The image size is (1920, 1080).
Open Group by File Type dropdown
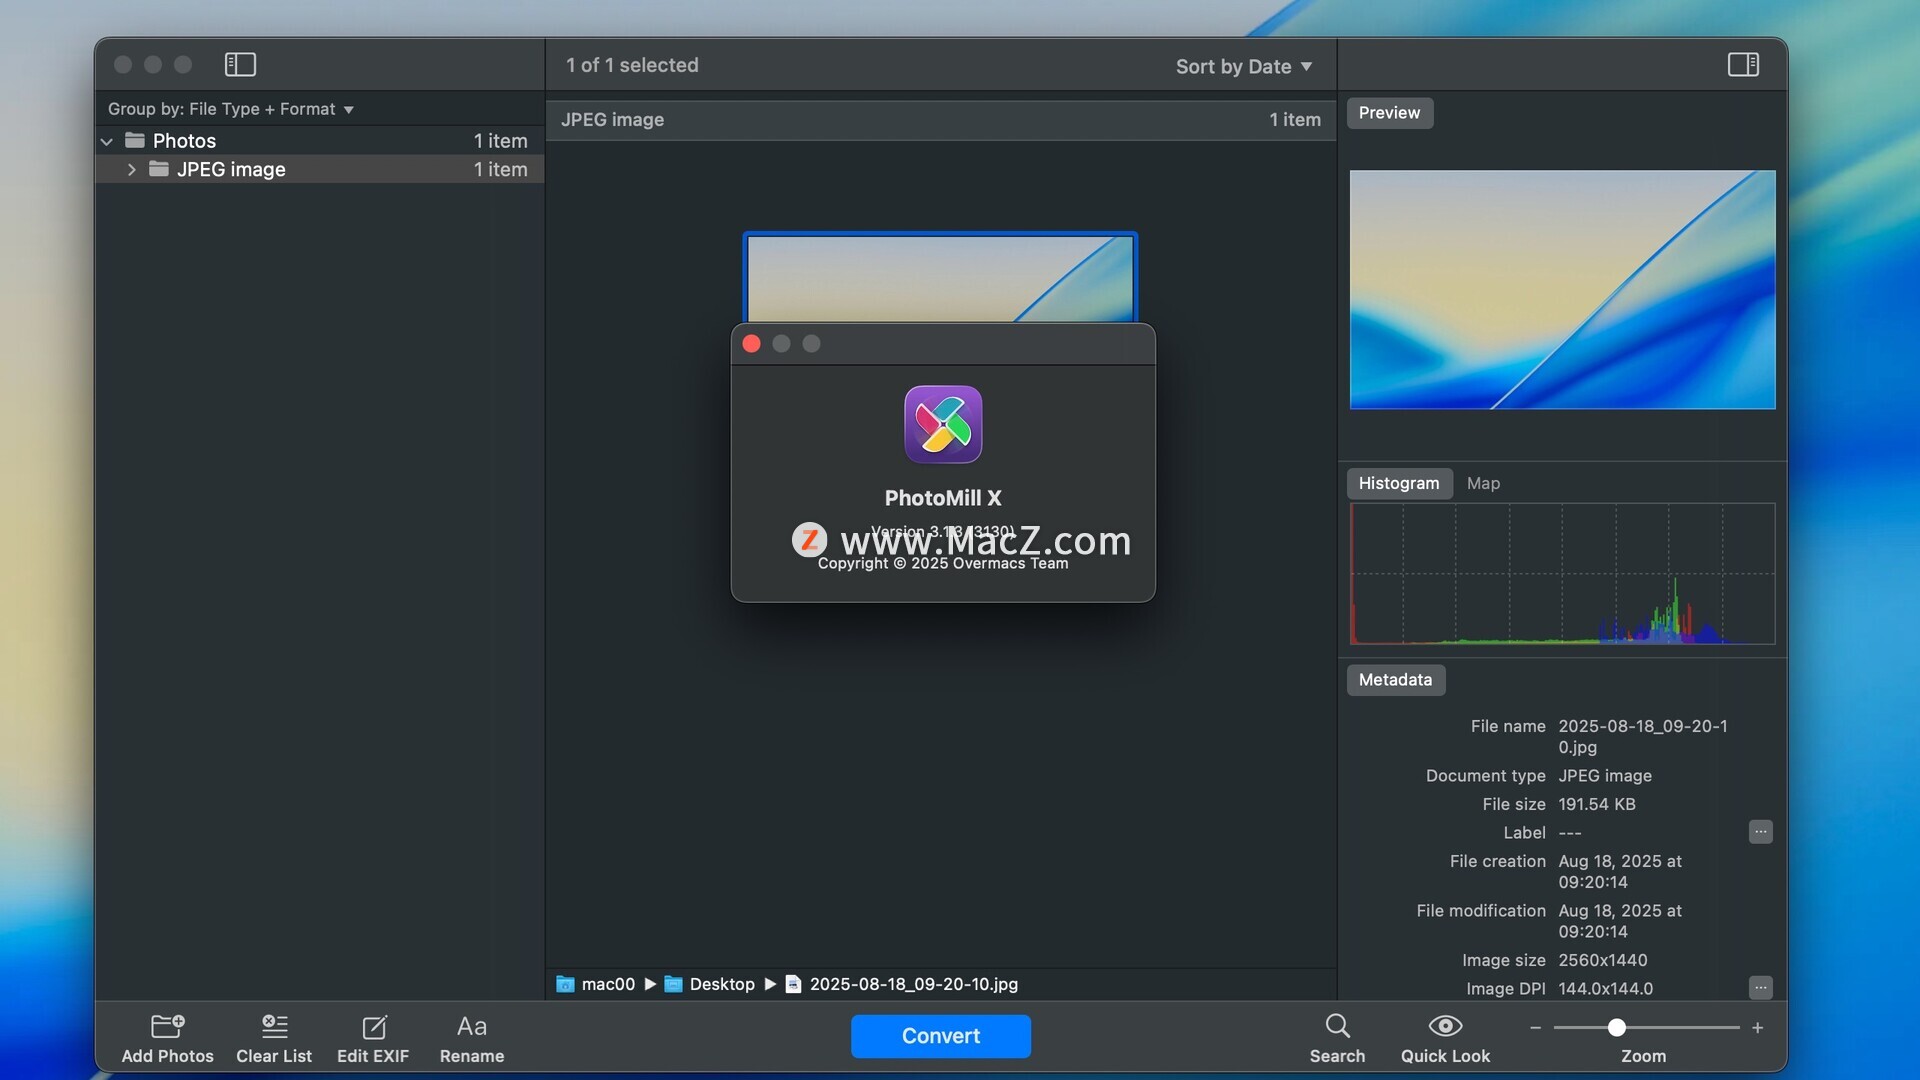pos(230,109)
